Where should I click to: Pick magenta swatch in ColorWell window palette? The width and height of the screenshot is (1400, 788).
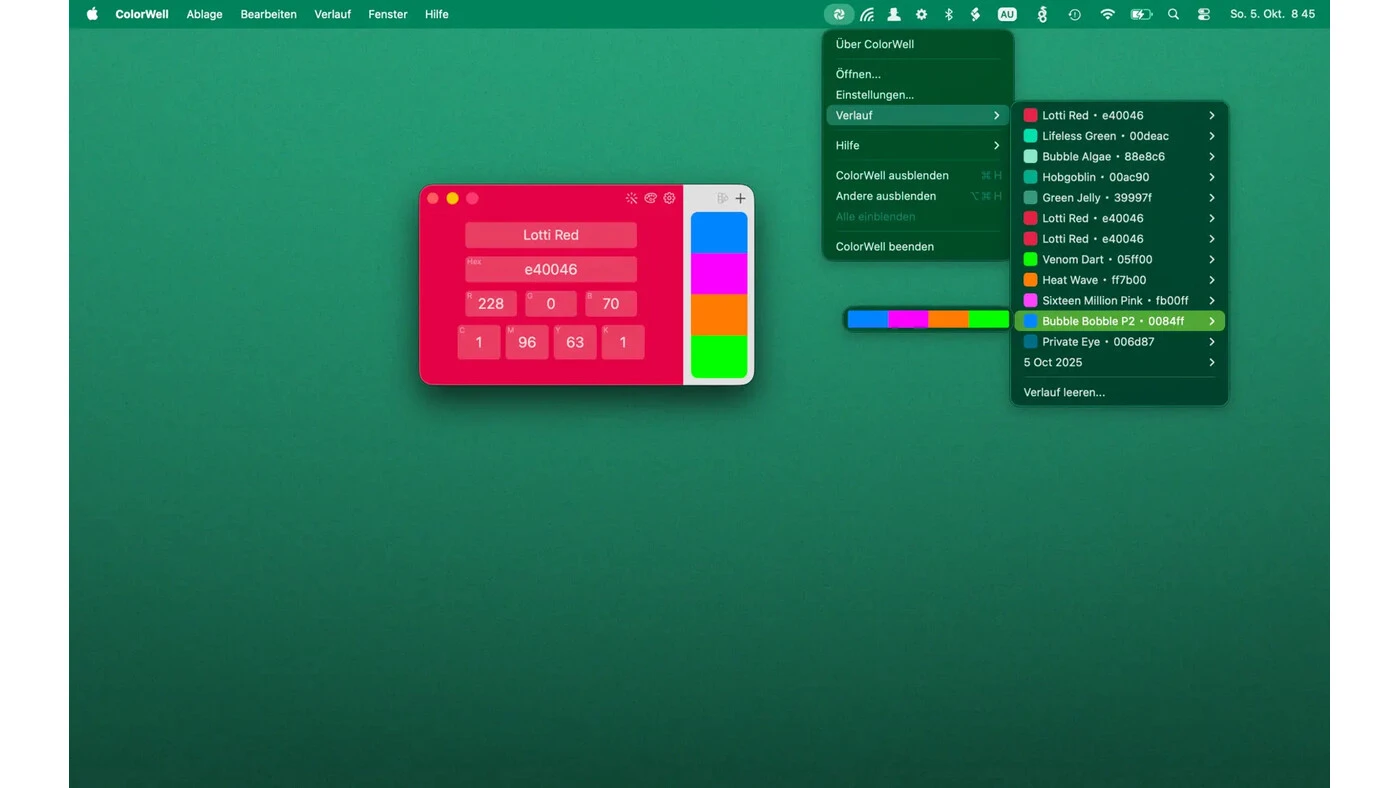(719, 274)
